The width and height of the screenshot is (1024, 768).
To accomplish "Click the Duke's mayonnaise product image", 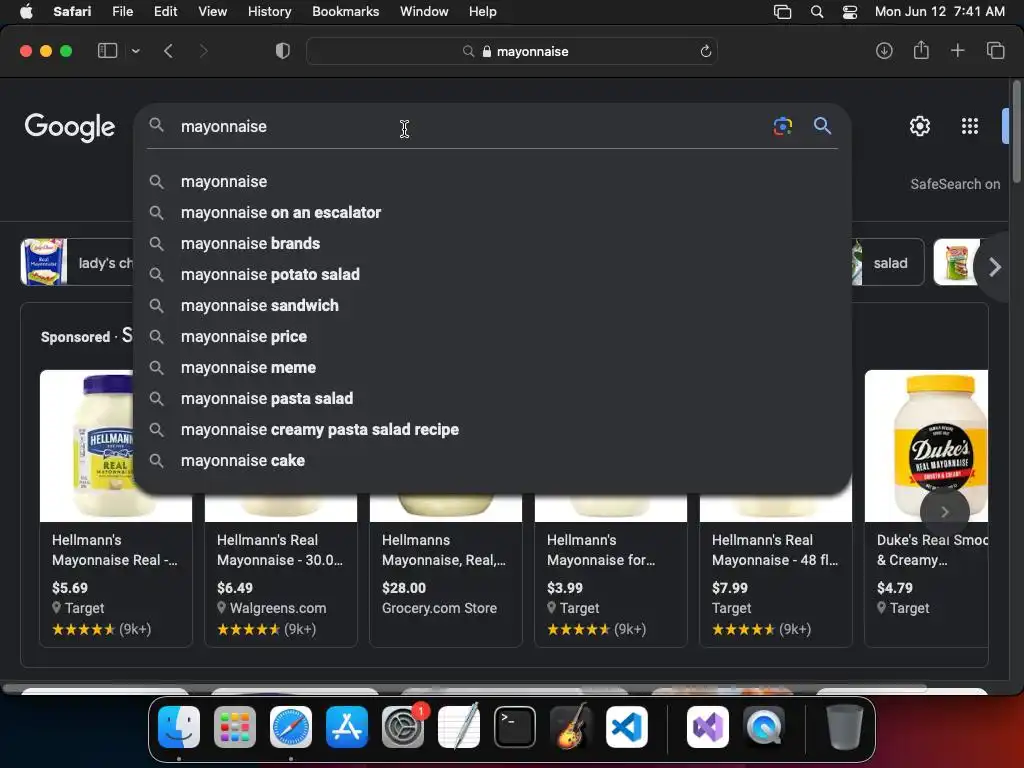I will point(926,445).
